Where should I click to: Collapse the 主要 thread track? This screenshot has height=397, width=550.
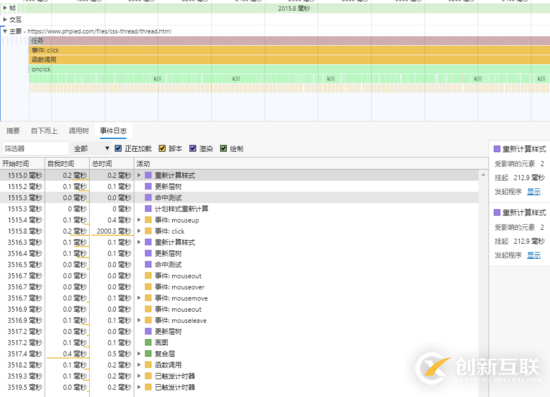coord(5,31)
